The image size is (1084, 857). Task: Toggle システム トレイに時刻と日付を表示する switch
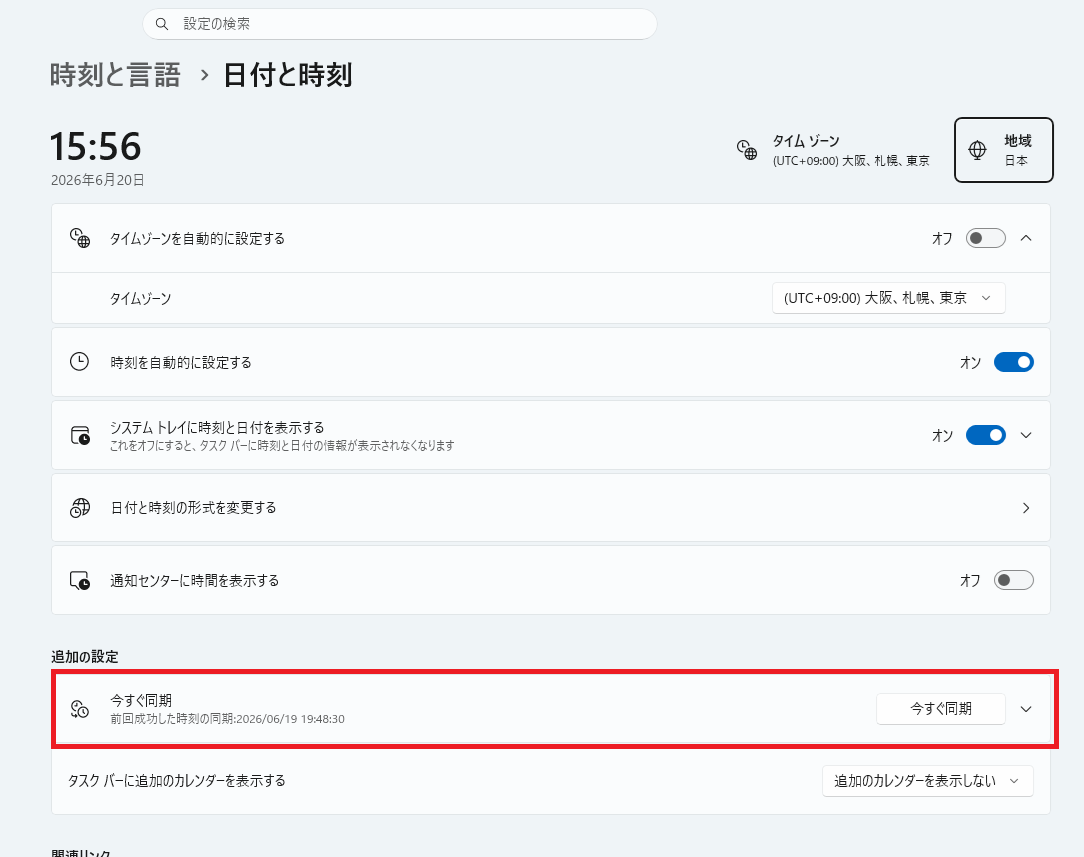986,435
